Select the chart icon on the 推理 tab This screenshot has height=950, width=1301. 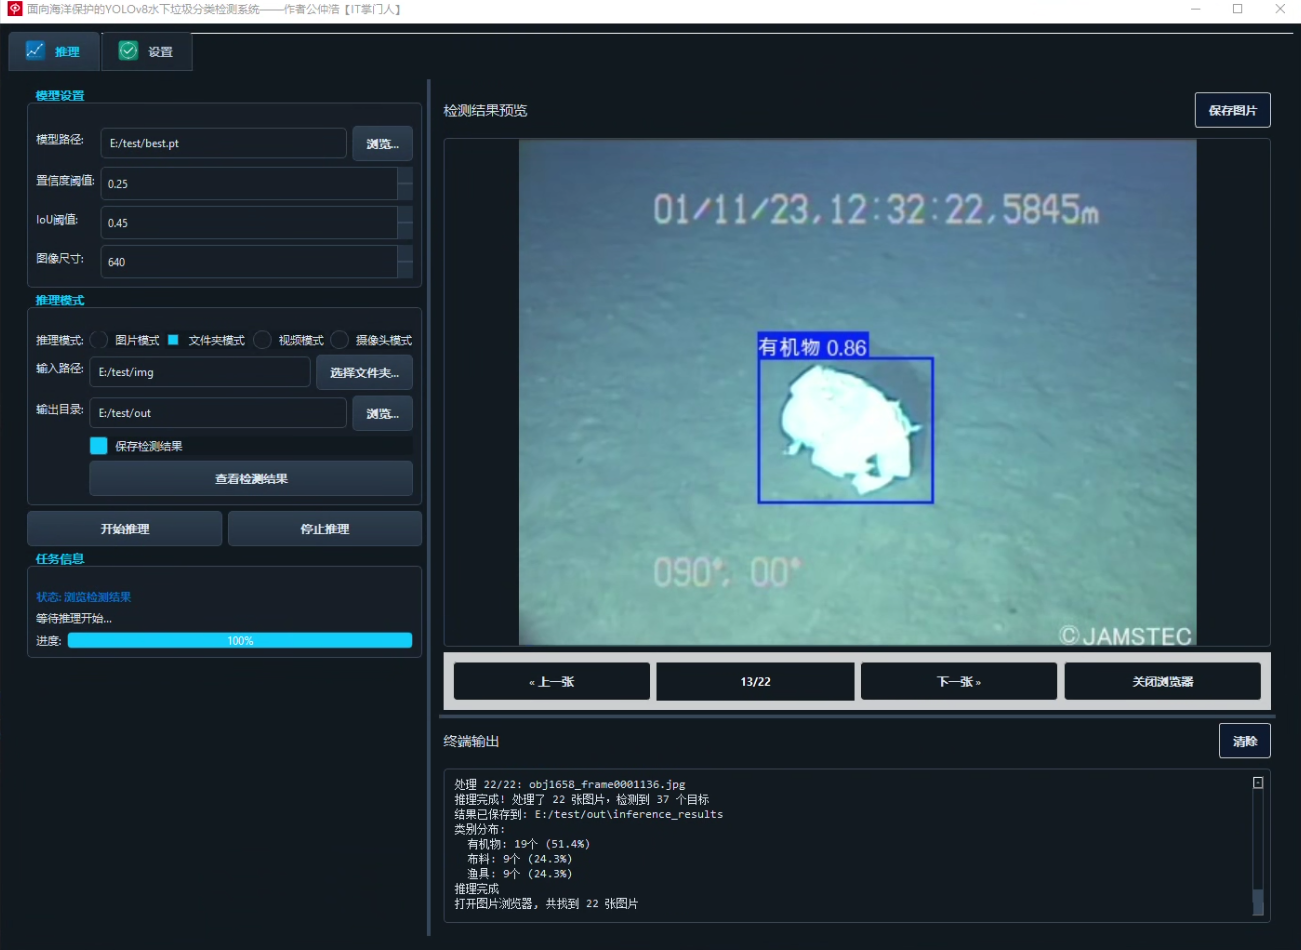click(x=34, y=50)
